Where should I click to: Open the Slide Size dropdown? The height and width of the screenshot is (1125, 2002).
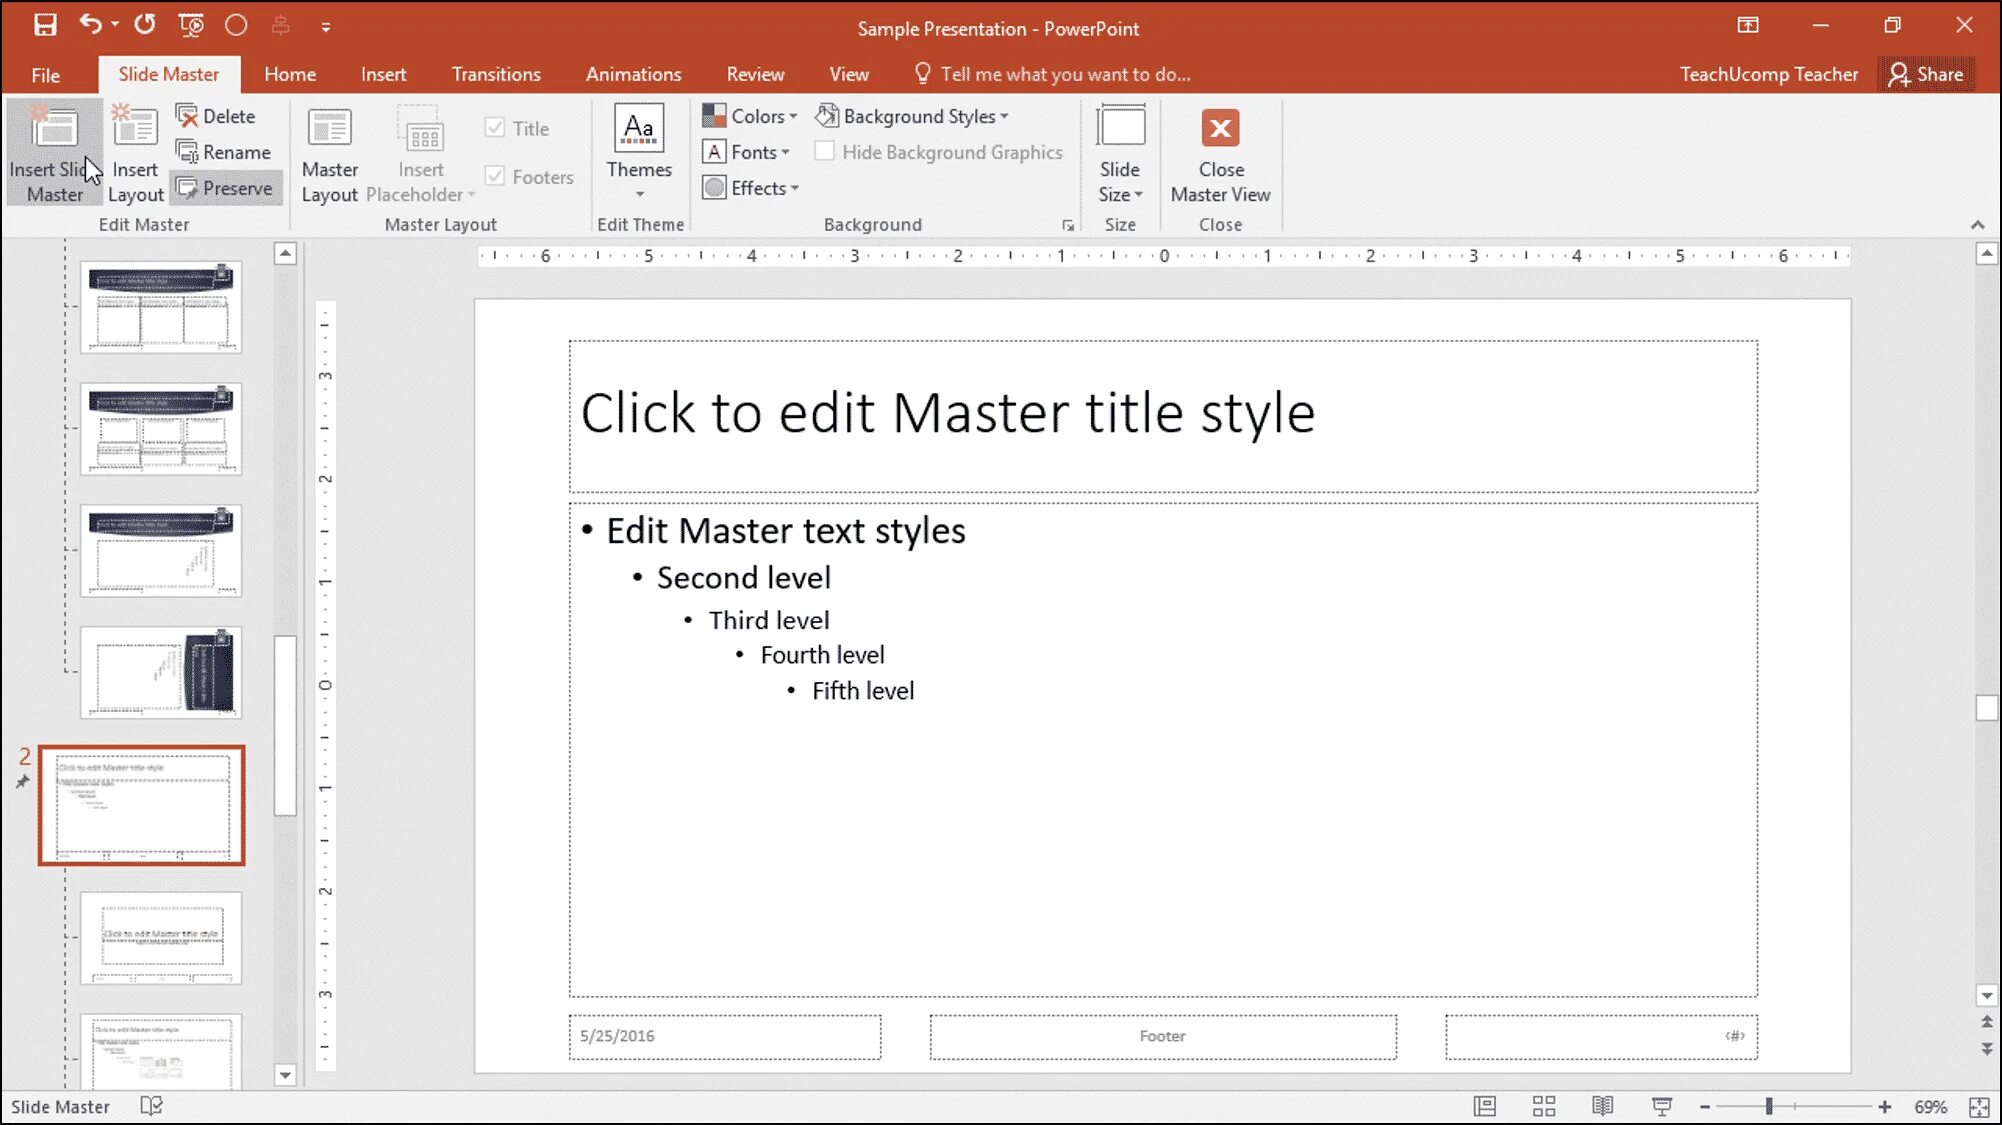tap(1120, 182)
